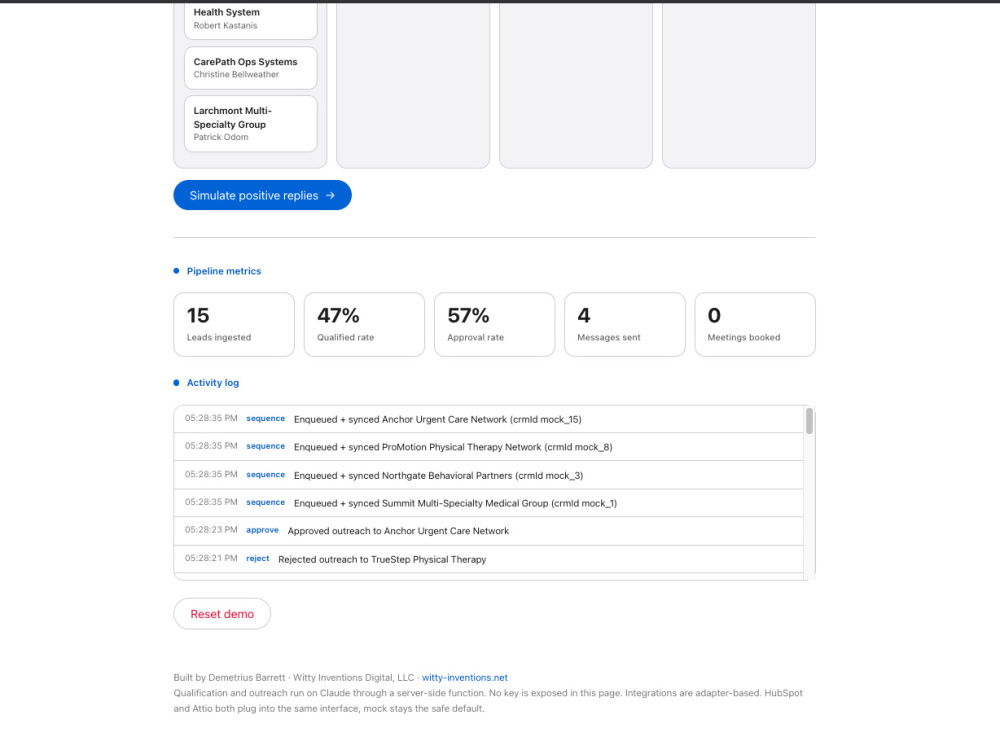Screen dimensions: 1000x750
Task: Click the reject tag in the activity log
Action: (258, 558)
